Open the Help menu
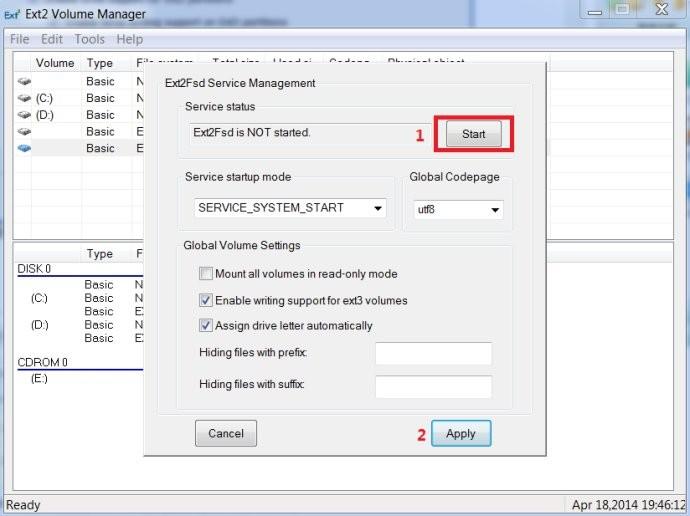690x516 pixels. click(x=129, y=39)
